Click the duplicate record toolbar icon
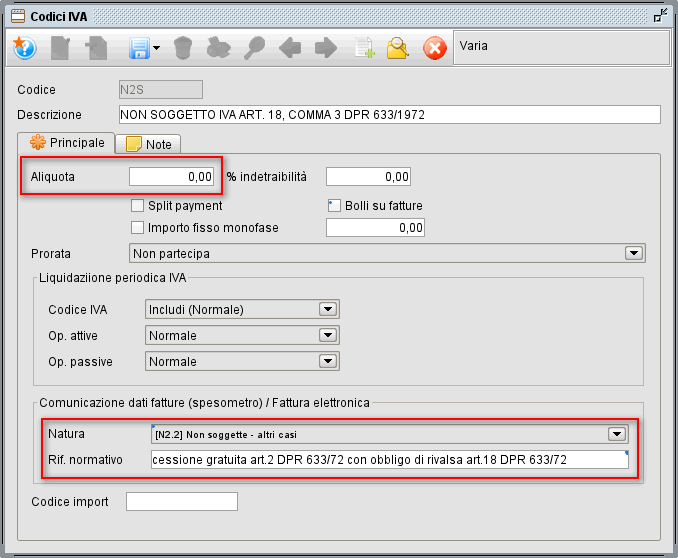Screen dimensions: 678x558 coord(96,48)
